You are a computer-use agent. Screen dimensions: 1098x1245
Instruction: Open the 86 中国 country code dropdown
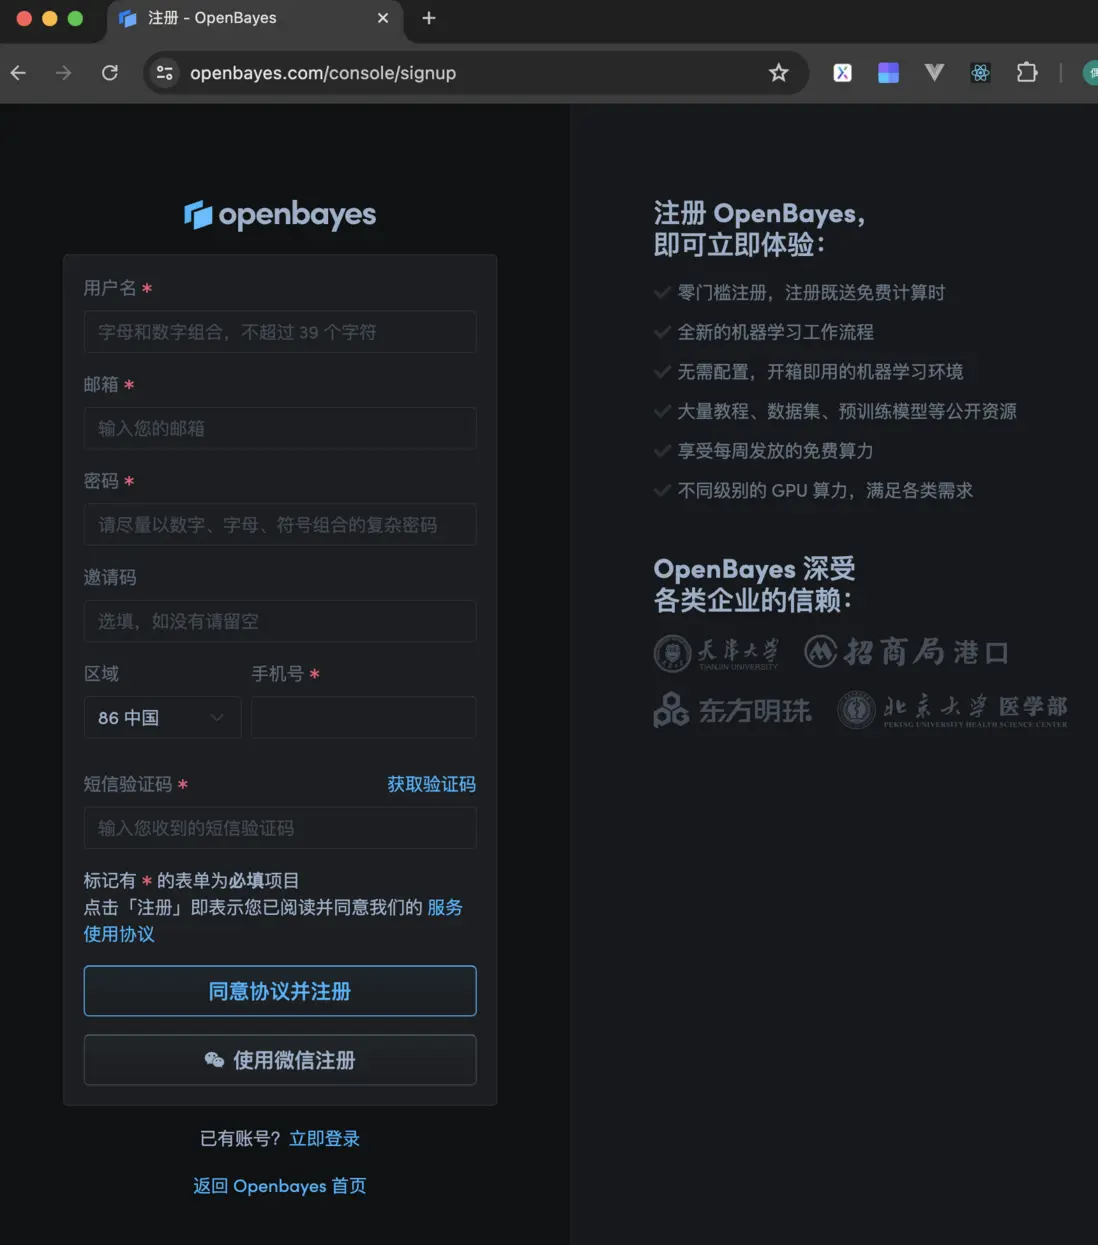[162, 717]
